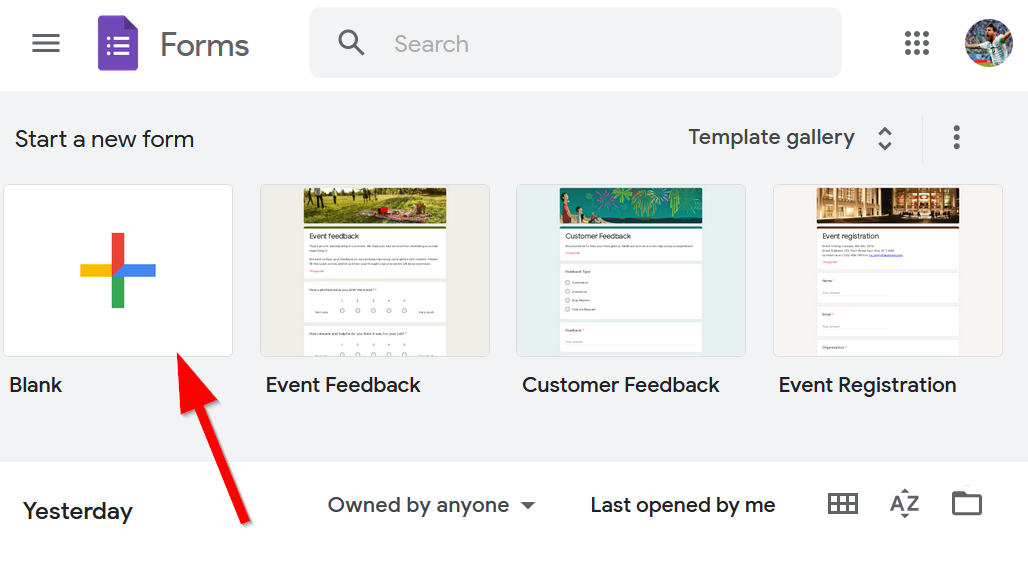The height and width of the screenshot is (570, 1028).
Task: Open A-Z sort options
Action: (x=904, y=504)
